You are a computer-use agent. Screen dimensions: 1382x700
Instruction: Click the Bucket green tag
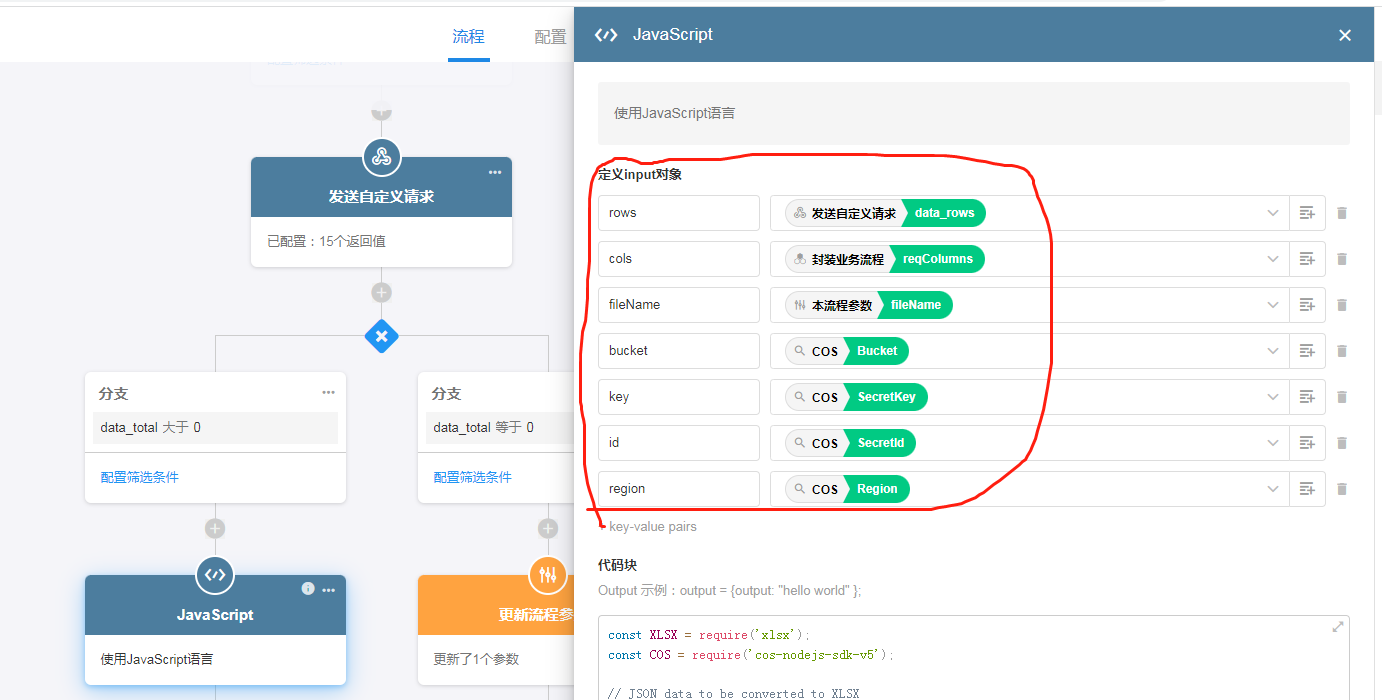pyautogui.click(x=877, y=351)
